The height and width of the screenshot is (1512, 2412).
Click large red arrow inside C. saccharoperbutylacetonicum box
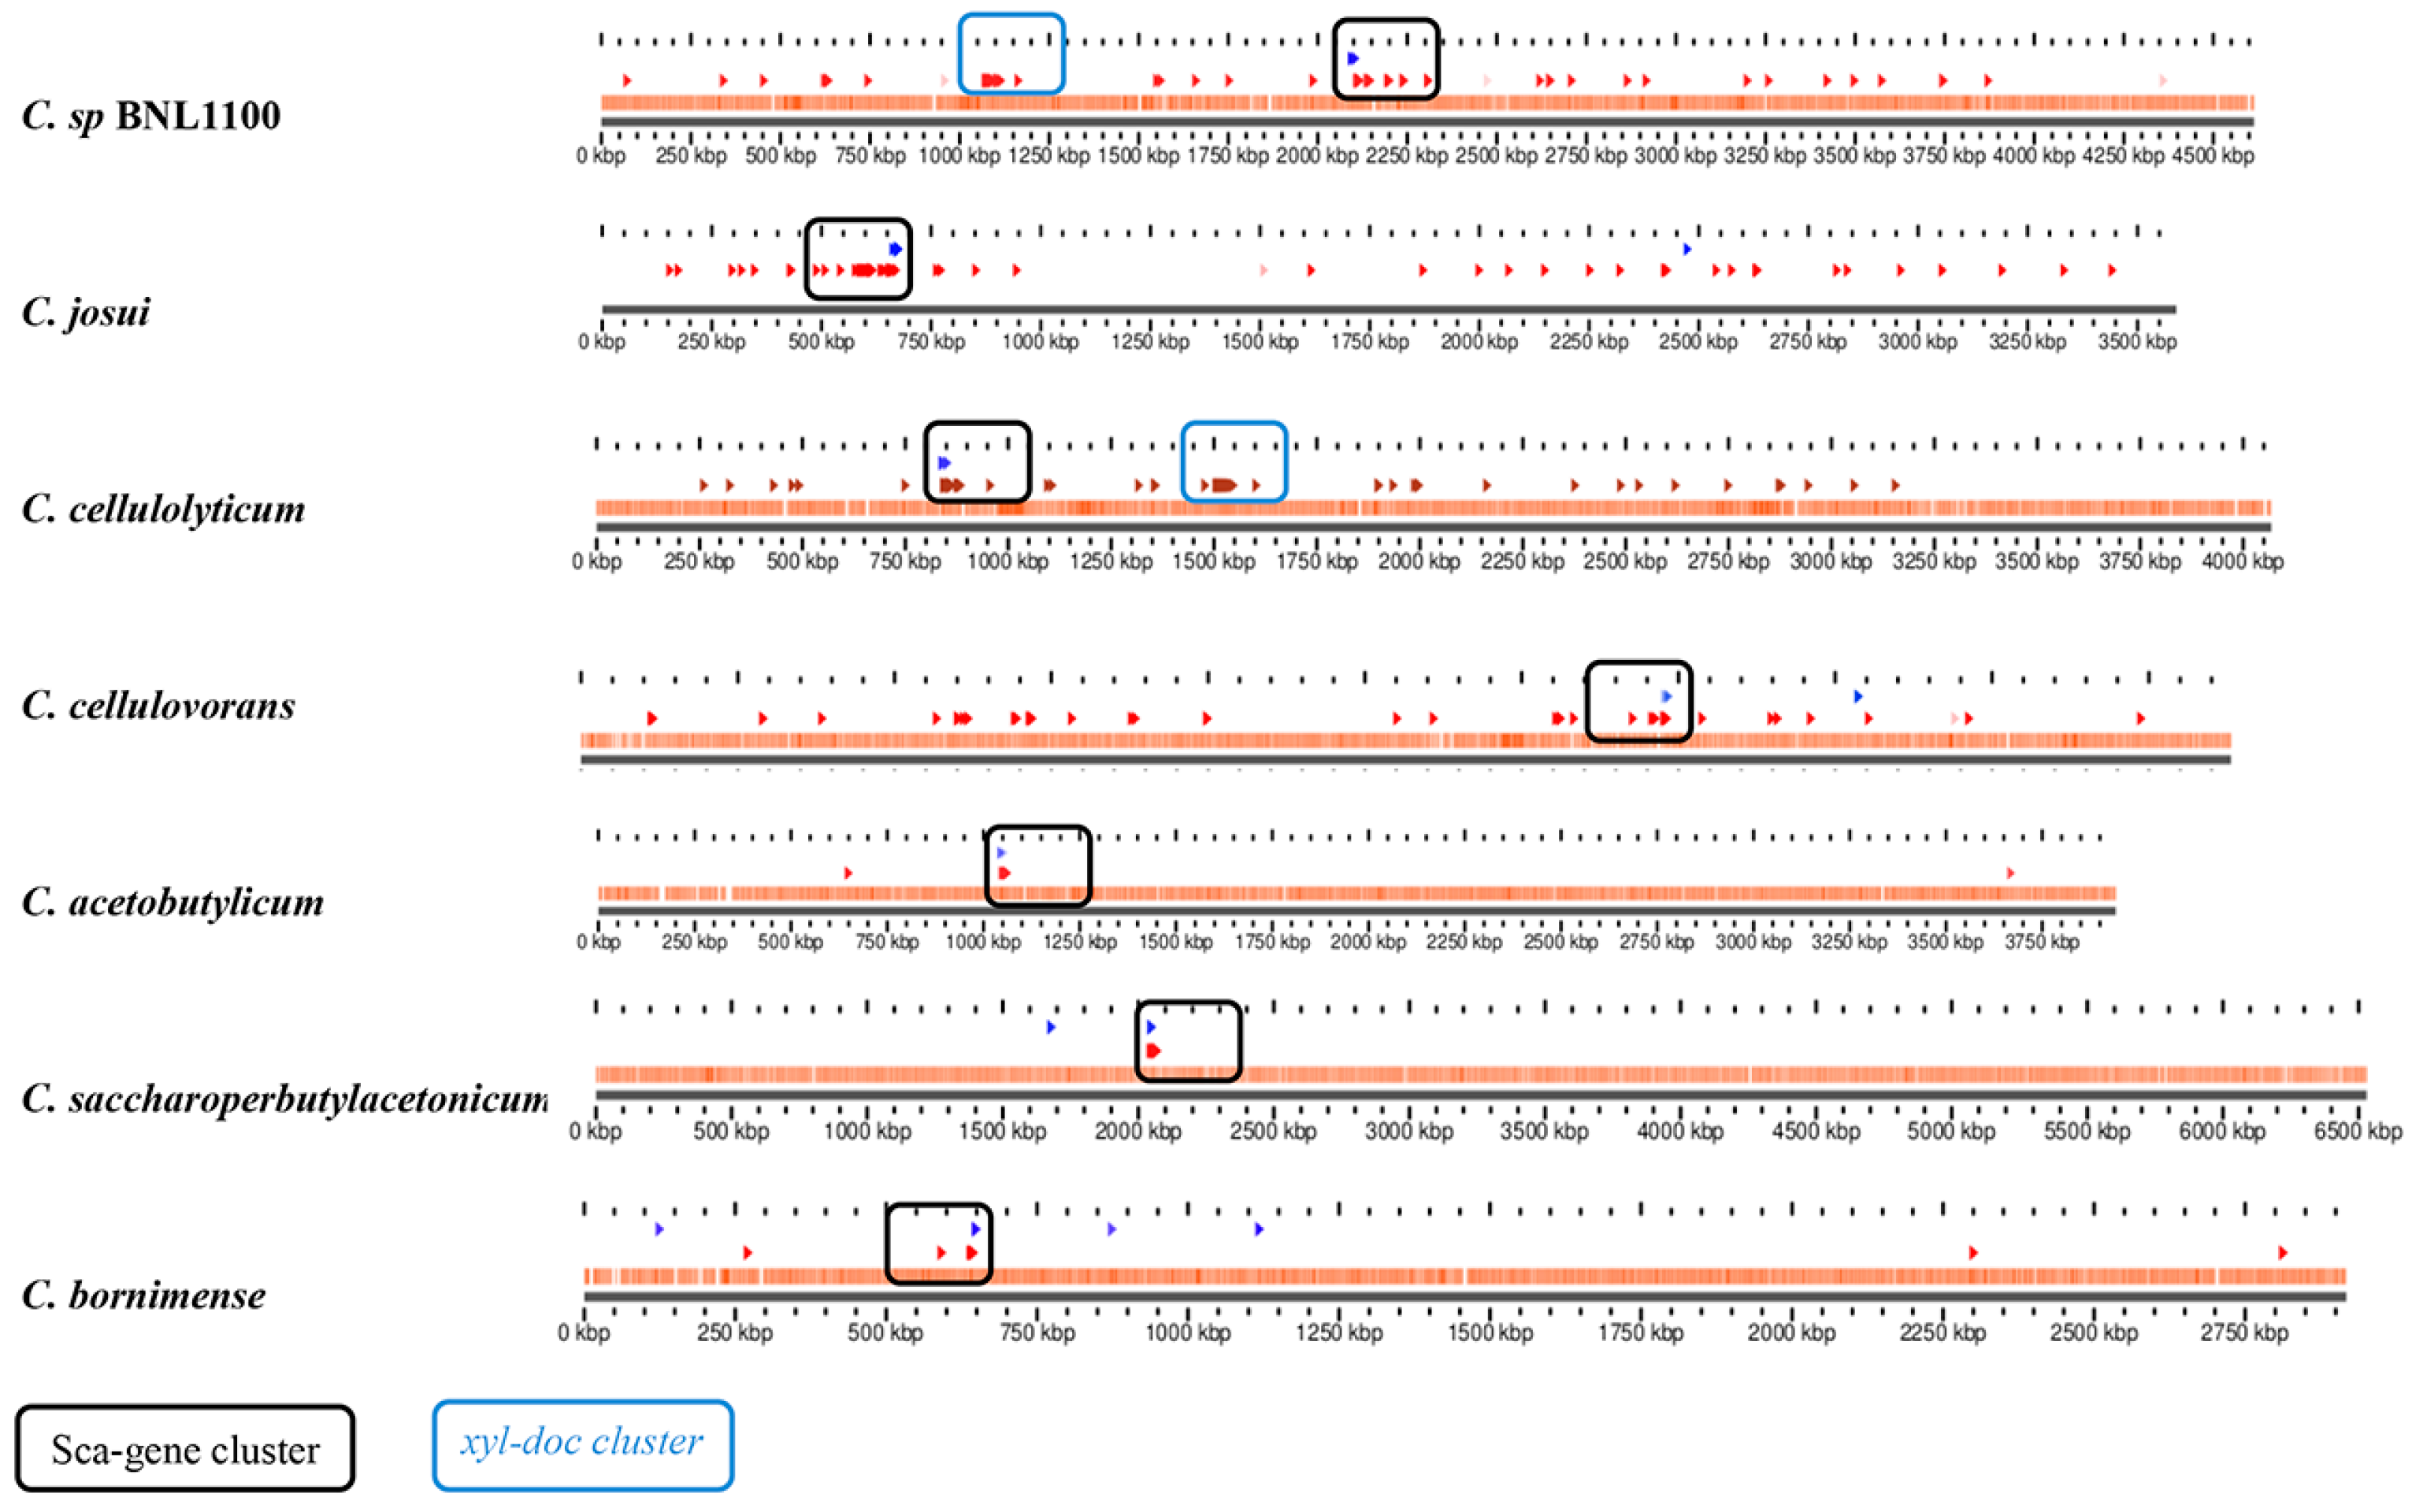pyautogui.click(x=1153, y=1050)
